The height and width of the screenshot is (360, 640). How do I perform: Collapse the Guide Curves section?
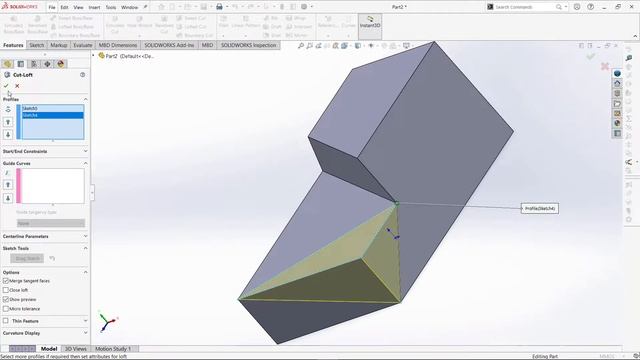[85, 163]
